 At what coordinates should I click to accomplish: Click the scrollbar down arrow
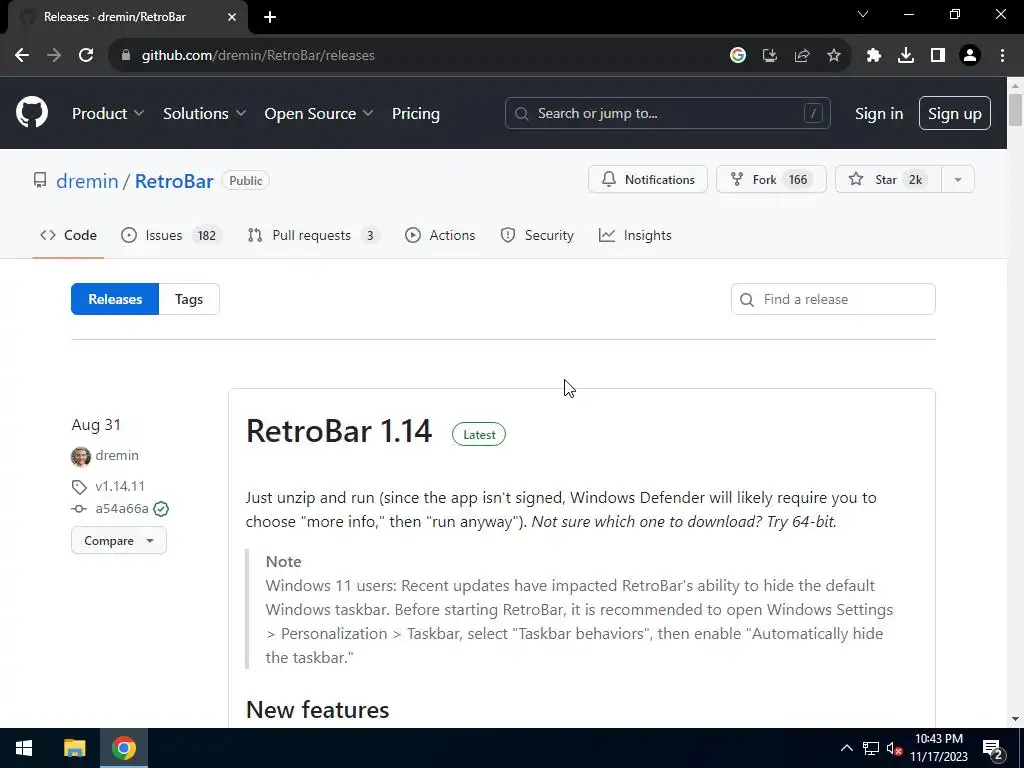coord(1016,719)
